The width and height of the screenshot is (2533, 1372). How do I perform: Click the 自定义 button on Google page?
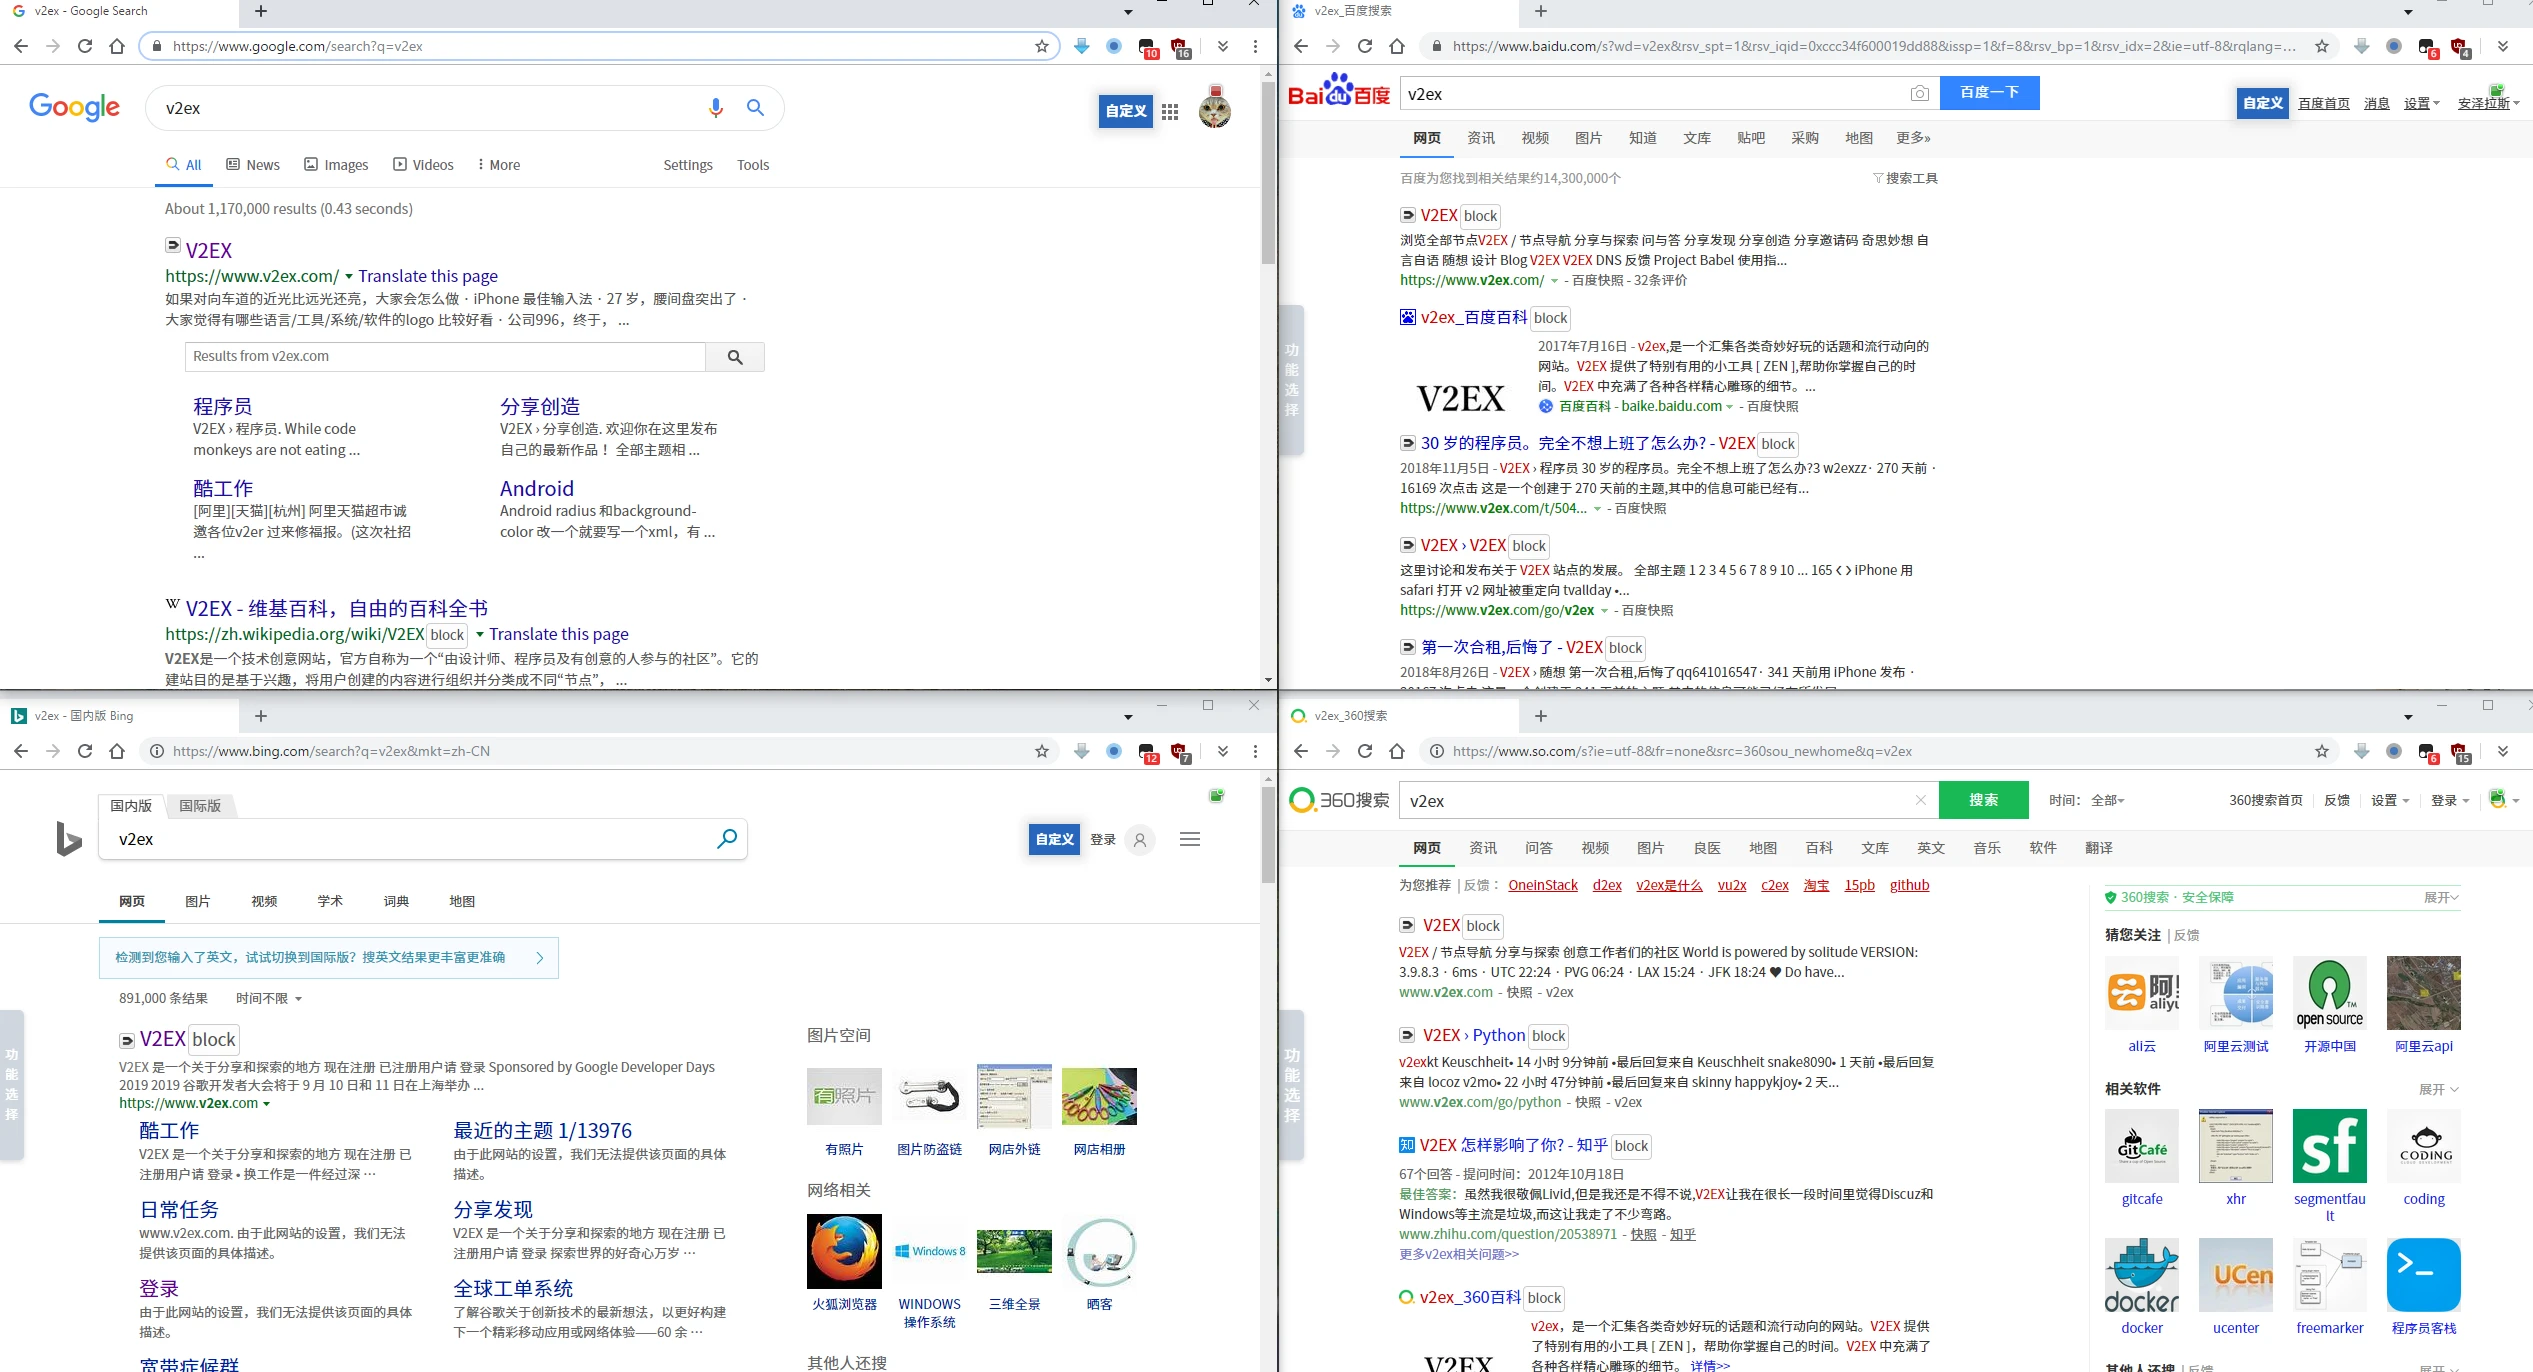pos(1126,111)
